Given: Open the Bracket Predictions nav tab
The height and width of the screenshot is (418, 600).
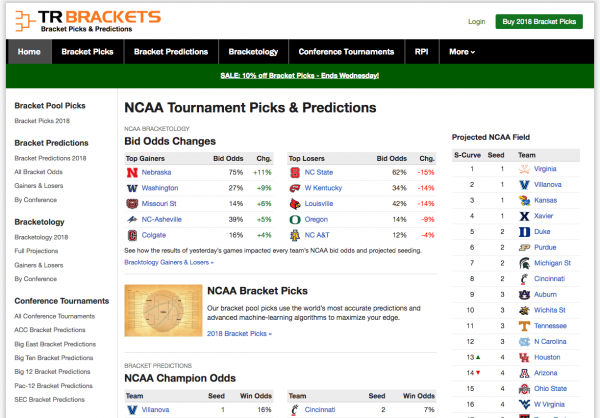Looking at the screenshot, I should [x=171, y=52].
